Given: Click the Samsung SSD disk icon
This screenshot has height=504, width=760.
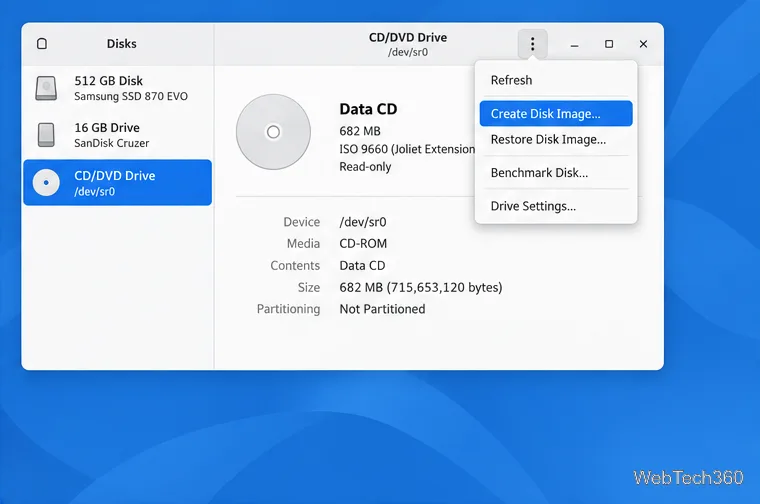Looking at the screenshot, I should pyautogui.click(x=46, y=88).
